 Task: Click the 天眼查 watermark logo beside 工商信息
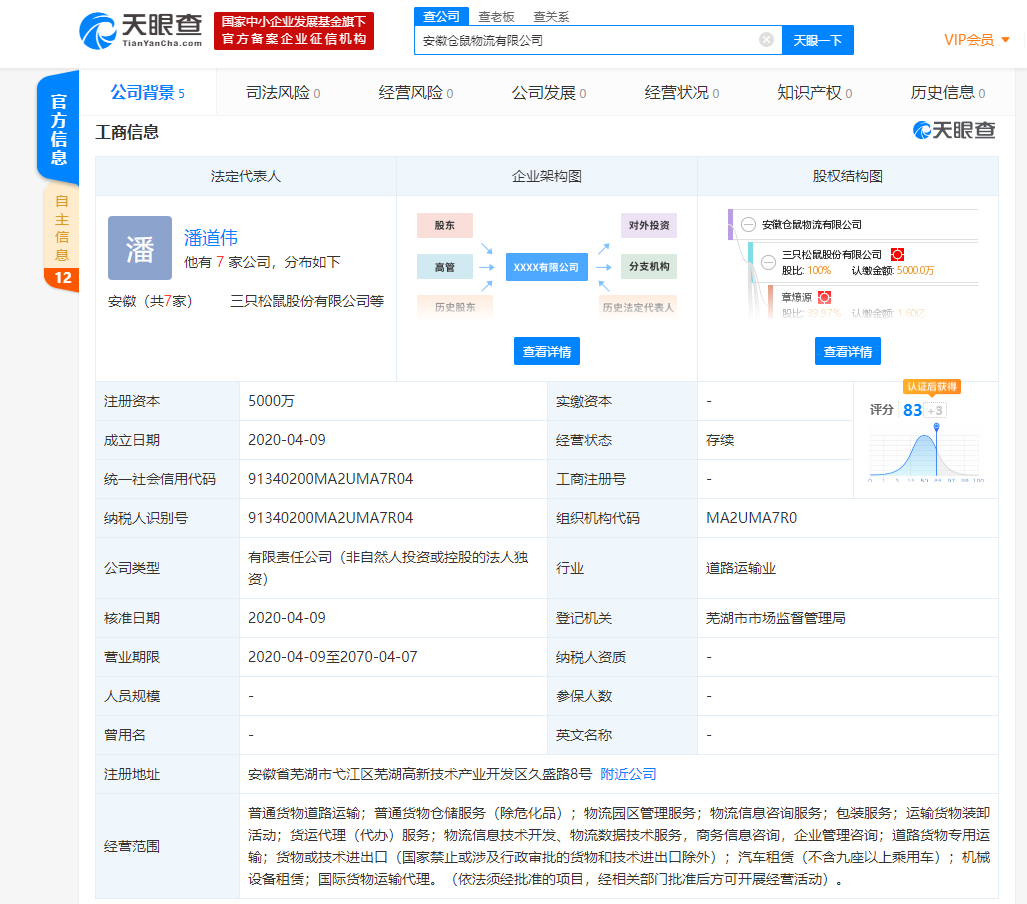pyautogui.click(x=954, y=130)
